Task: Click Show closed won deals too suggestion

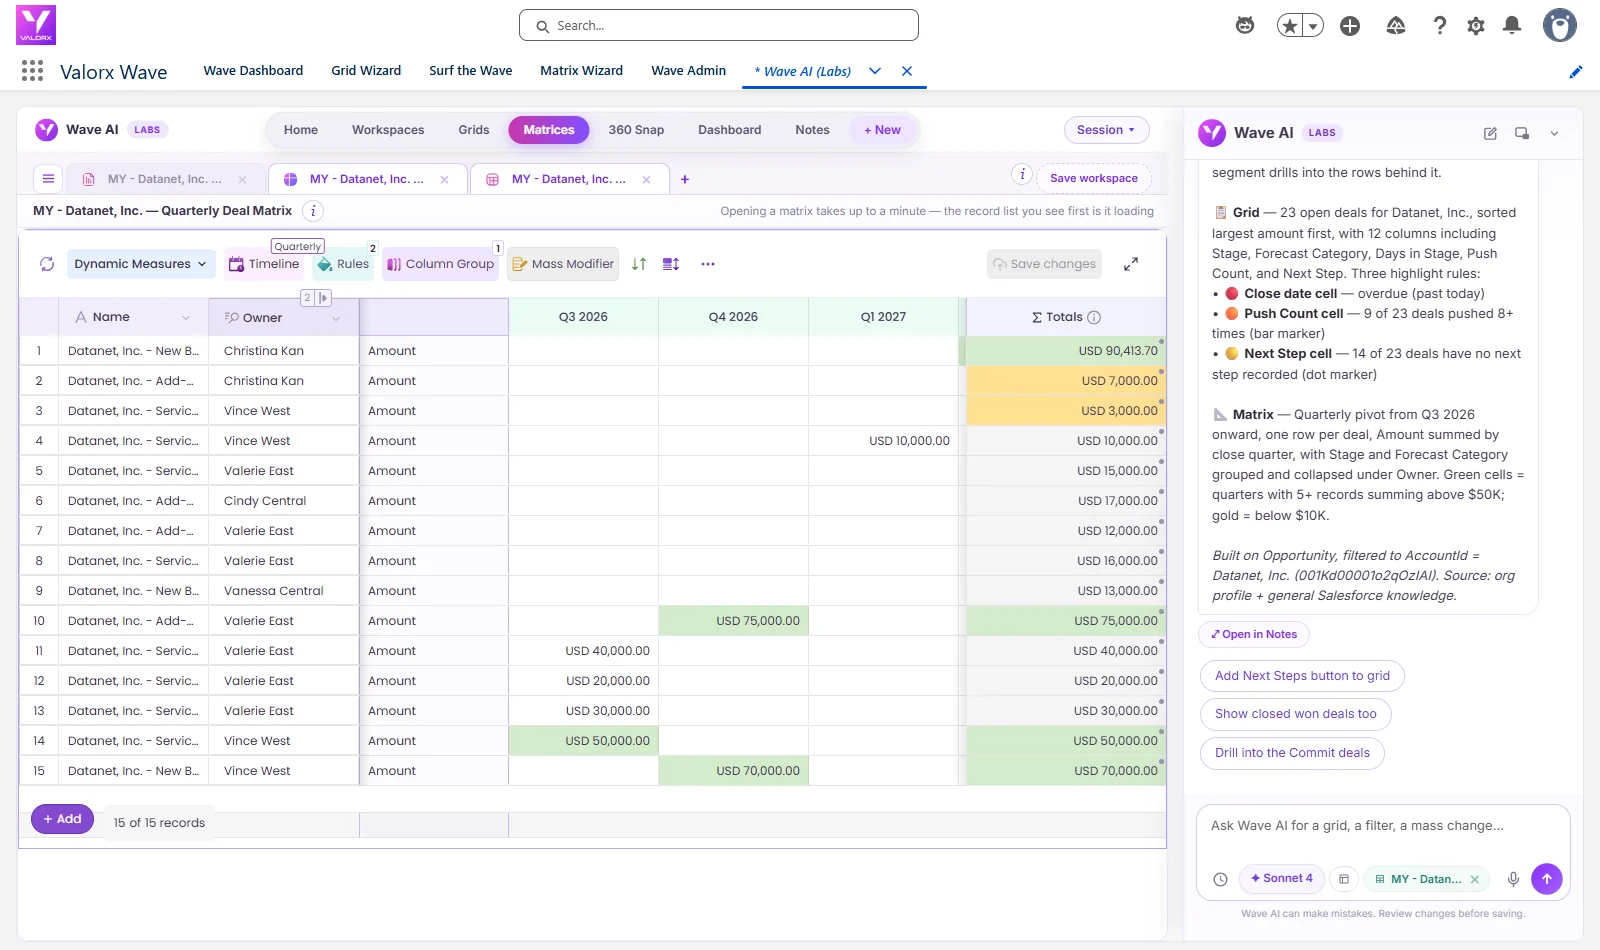Action: click(1296, 714)
